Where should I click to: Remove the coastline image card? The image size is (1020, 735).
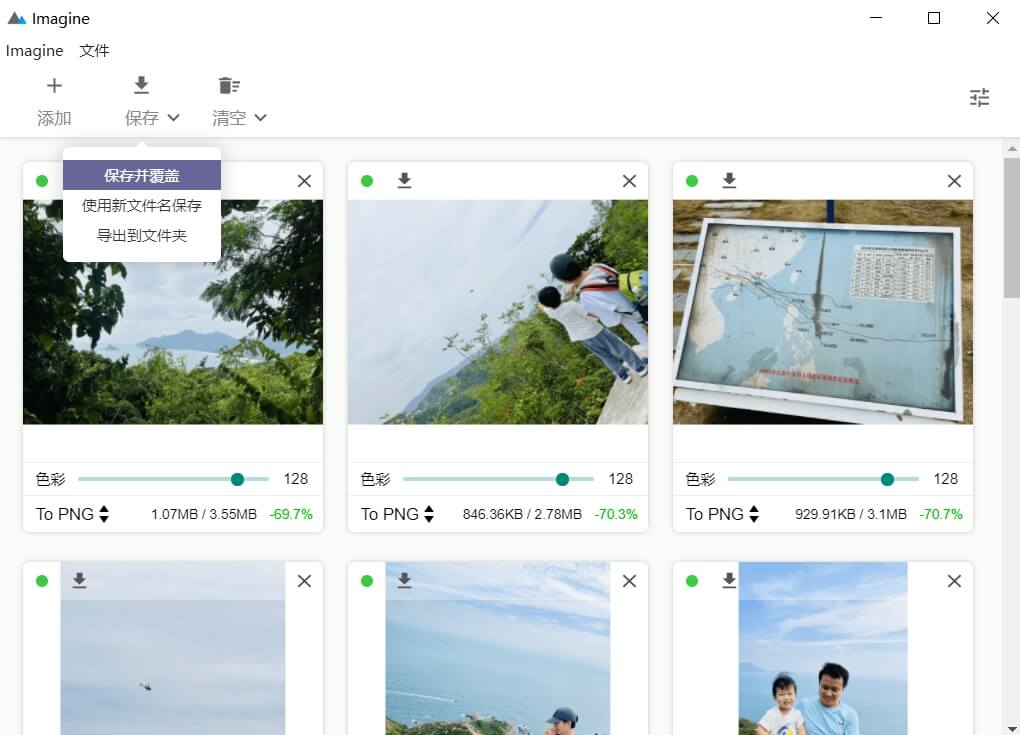629,581
